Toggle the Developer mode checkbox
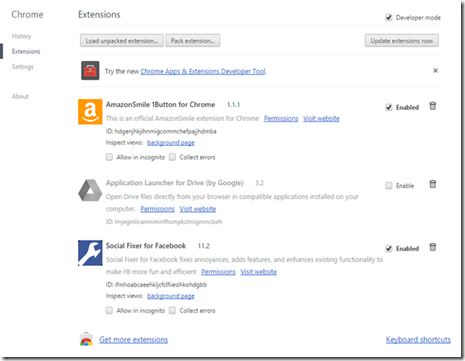This screenshot has width=465, height=361. 389,17
